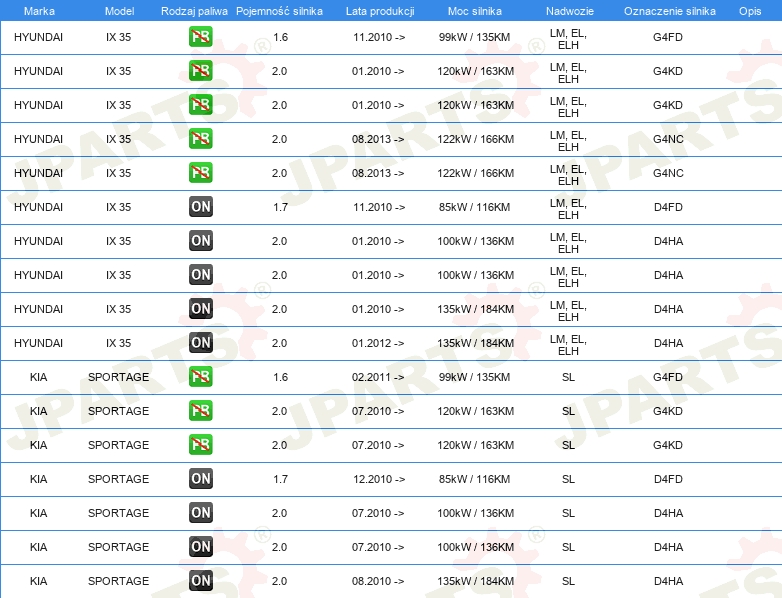The width and height of the screenshot is (782, 598).
Task: Select the Lata produkcji column header
Action: [x=379, y=10]
